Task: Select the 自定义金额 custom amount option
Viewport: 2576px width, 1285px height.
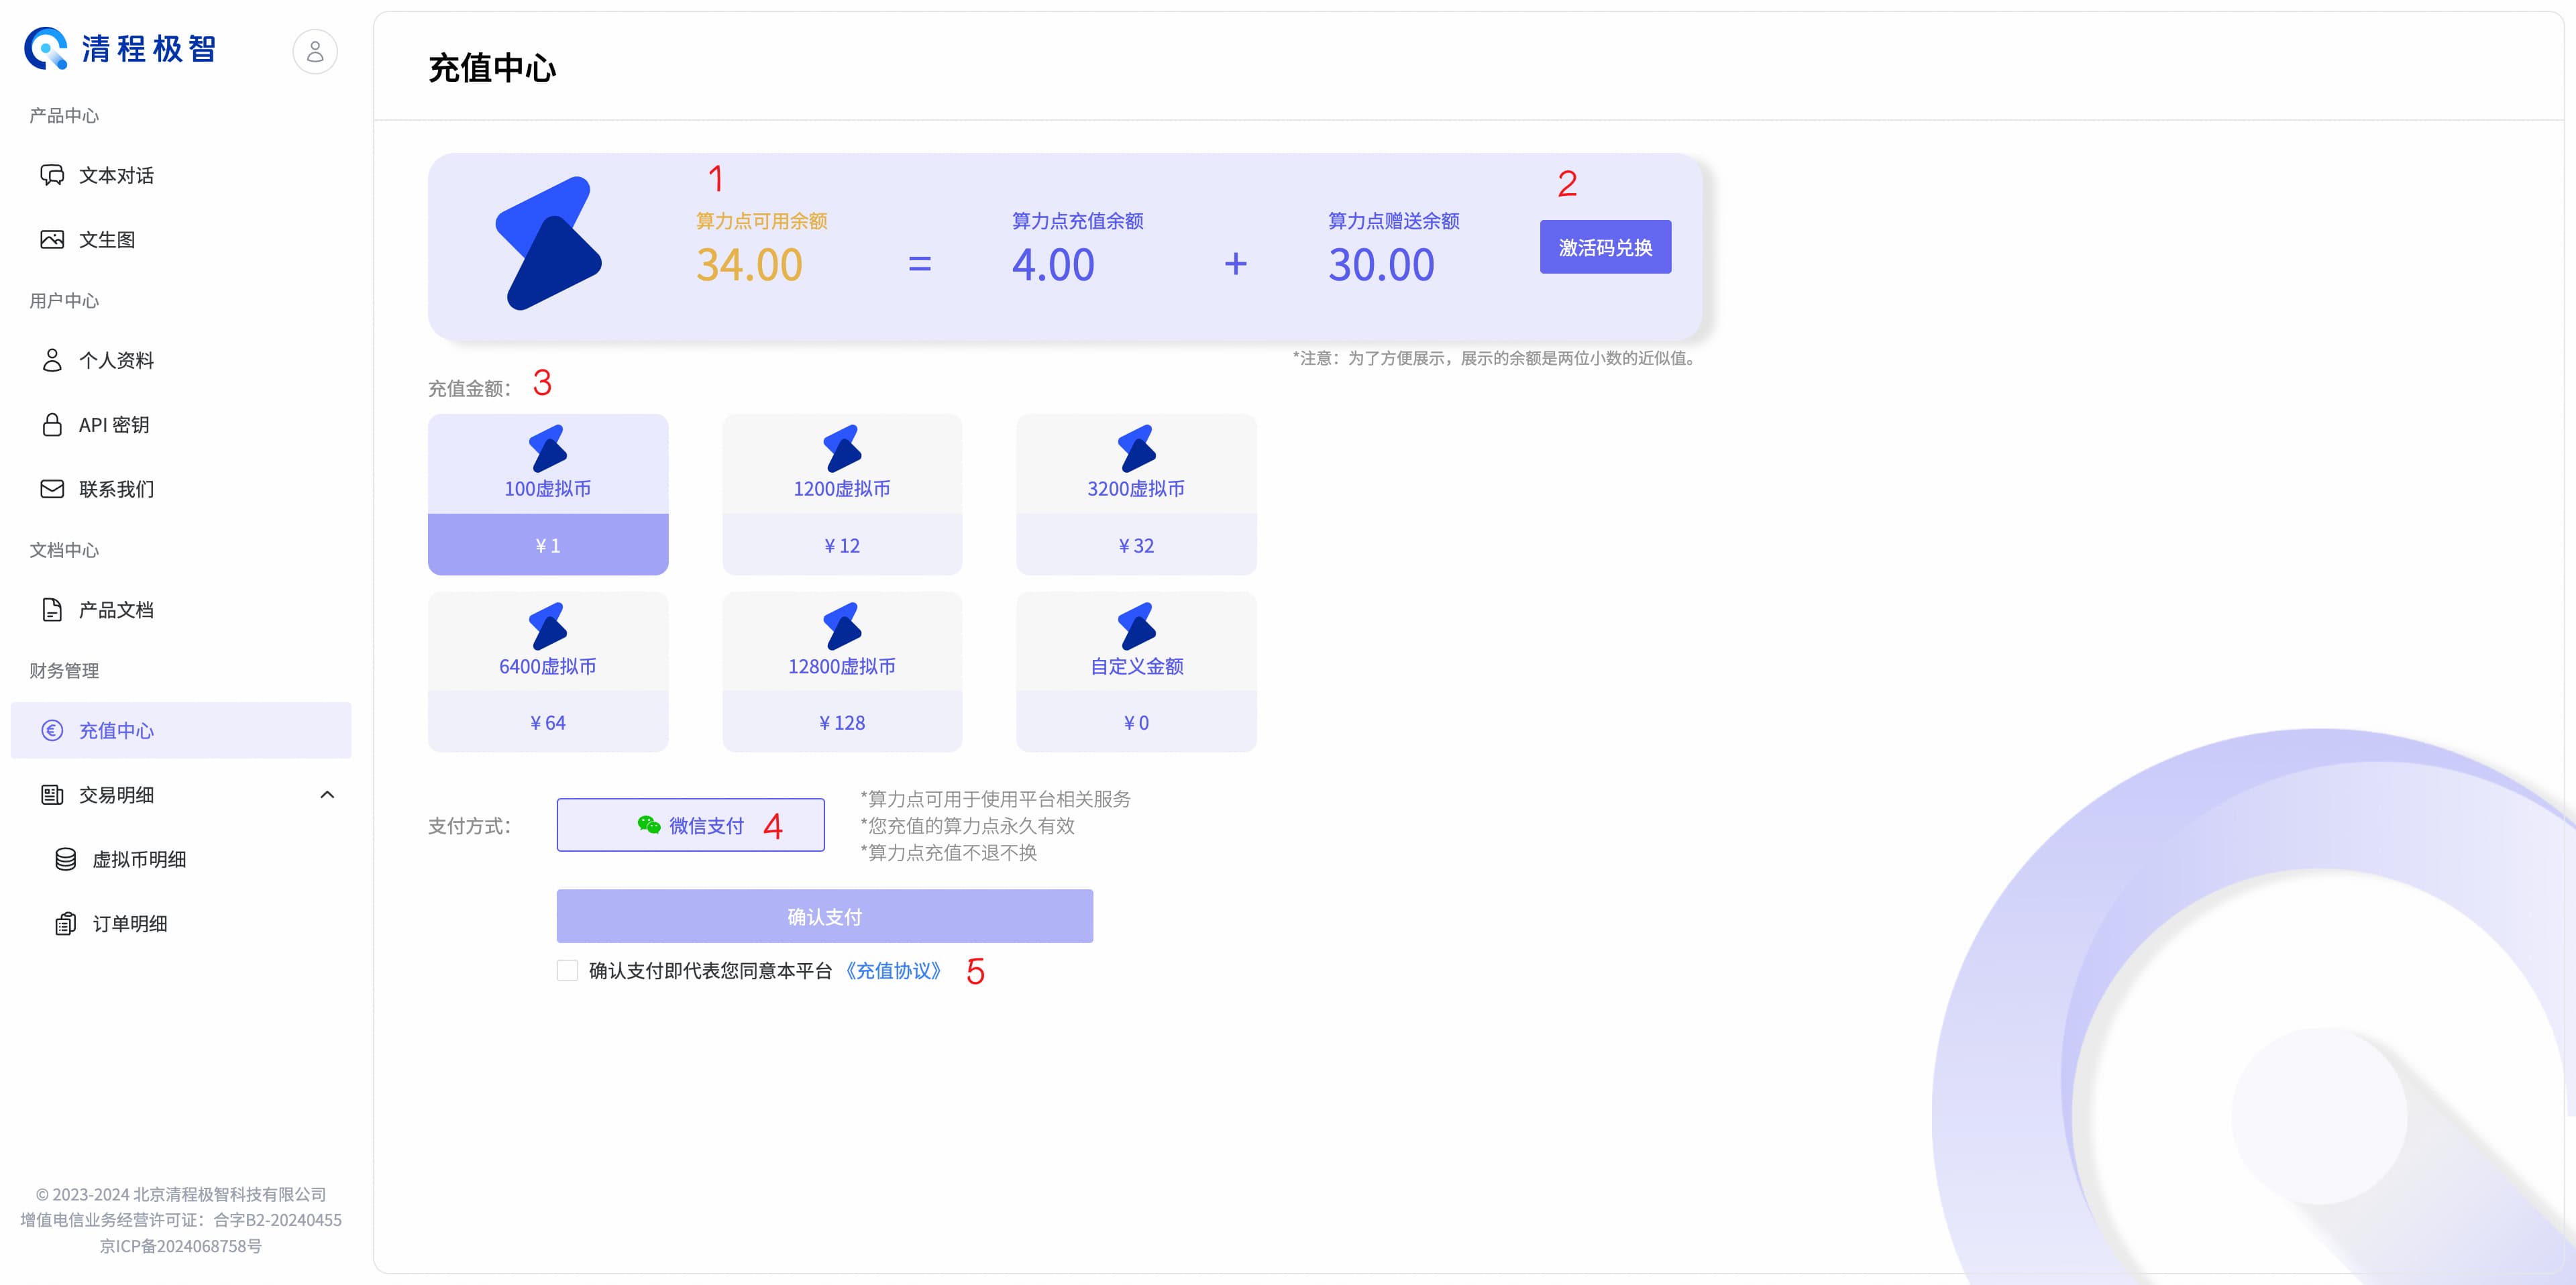Action: coord(1136,671)
